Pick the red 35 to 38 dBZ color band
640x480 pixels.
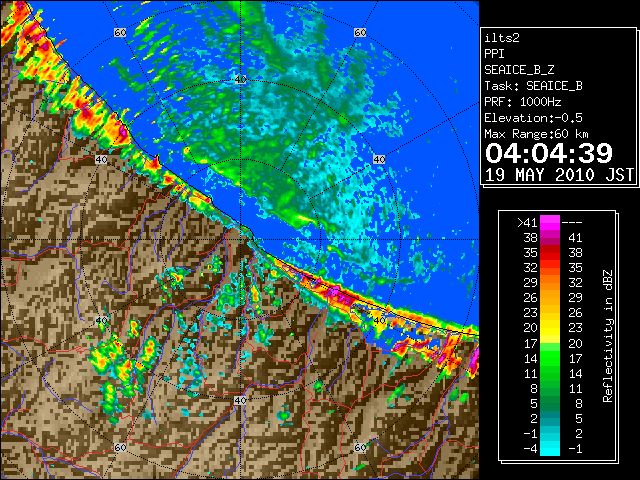pyautogui.click(x=550, y=253)
